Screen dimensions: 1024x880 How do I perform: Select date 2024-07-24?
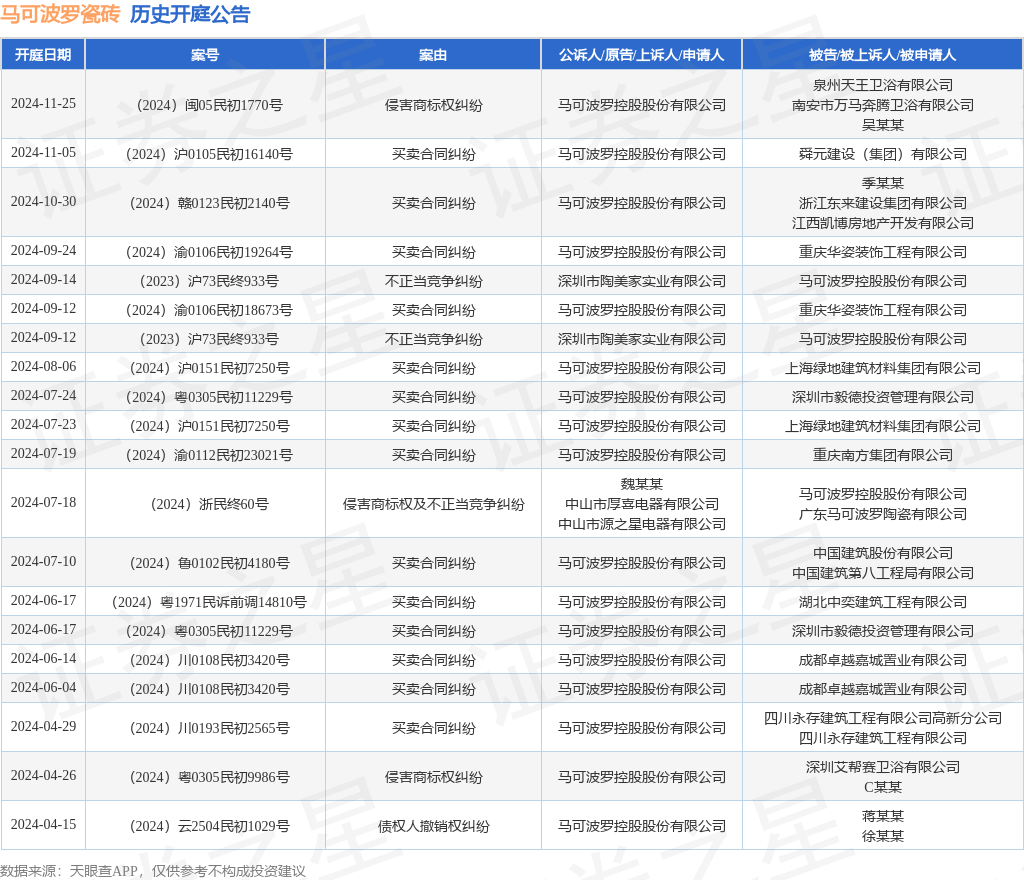tap(43, 396)
